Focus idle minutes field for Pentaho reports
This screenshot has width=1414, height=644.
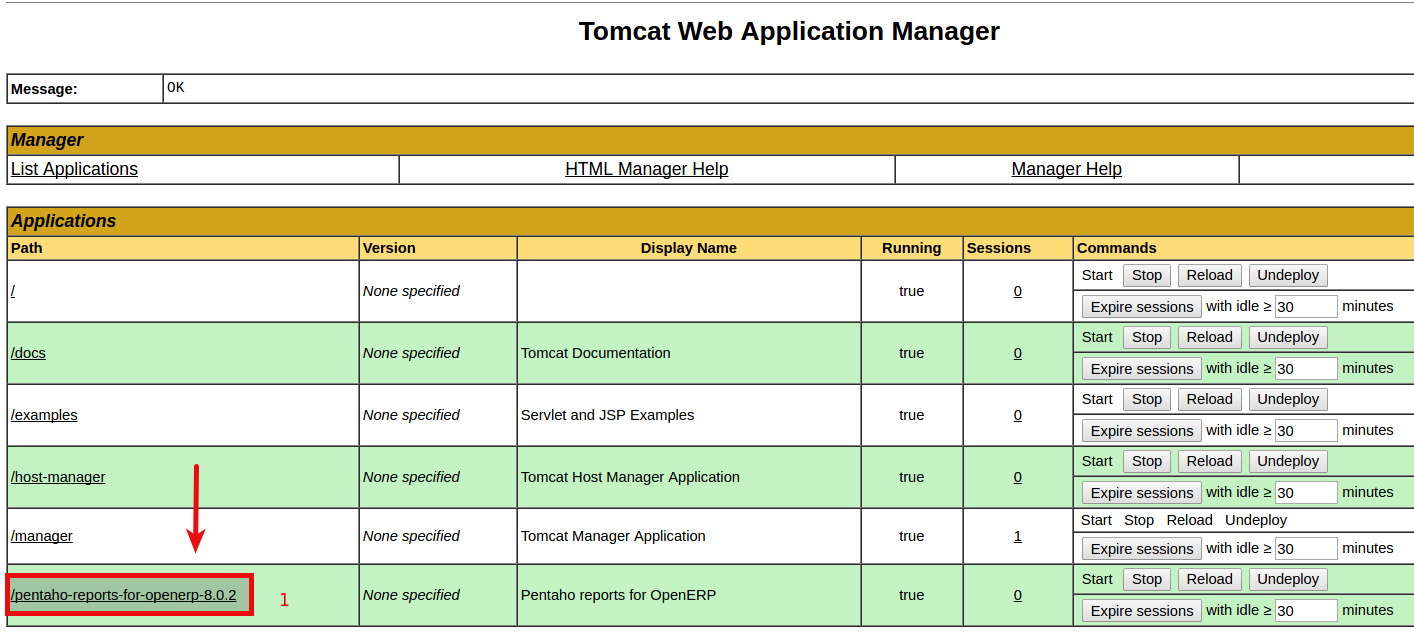[1306, 611]
